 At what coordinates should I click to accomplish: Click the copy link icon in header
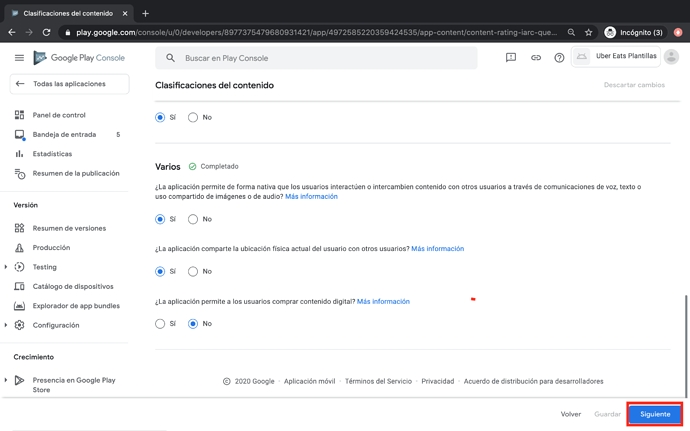(x=535, y=58)
